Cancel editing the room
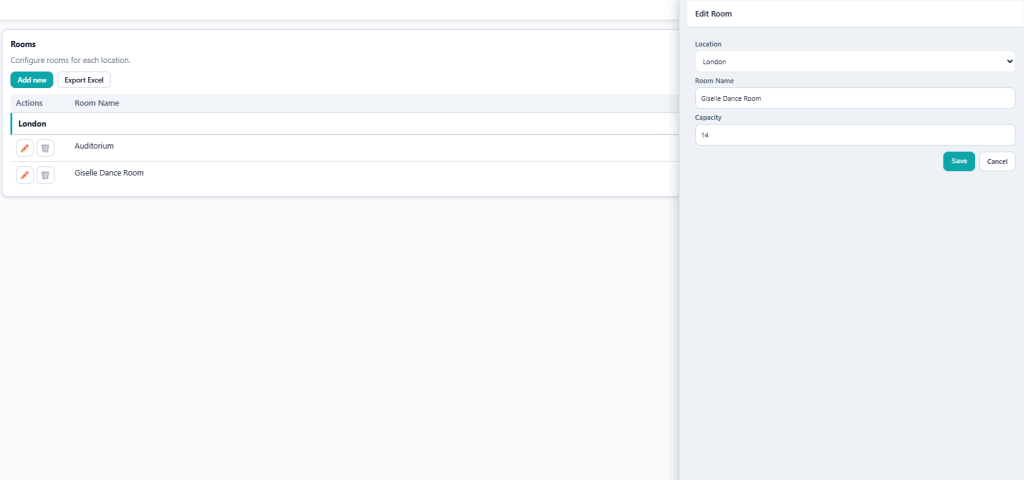The width and height of the screenshot is (1024, 480). (997, 161)
